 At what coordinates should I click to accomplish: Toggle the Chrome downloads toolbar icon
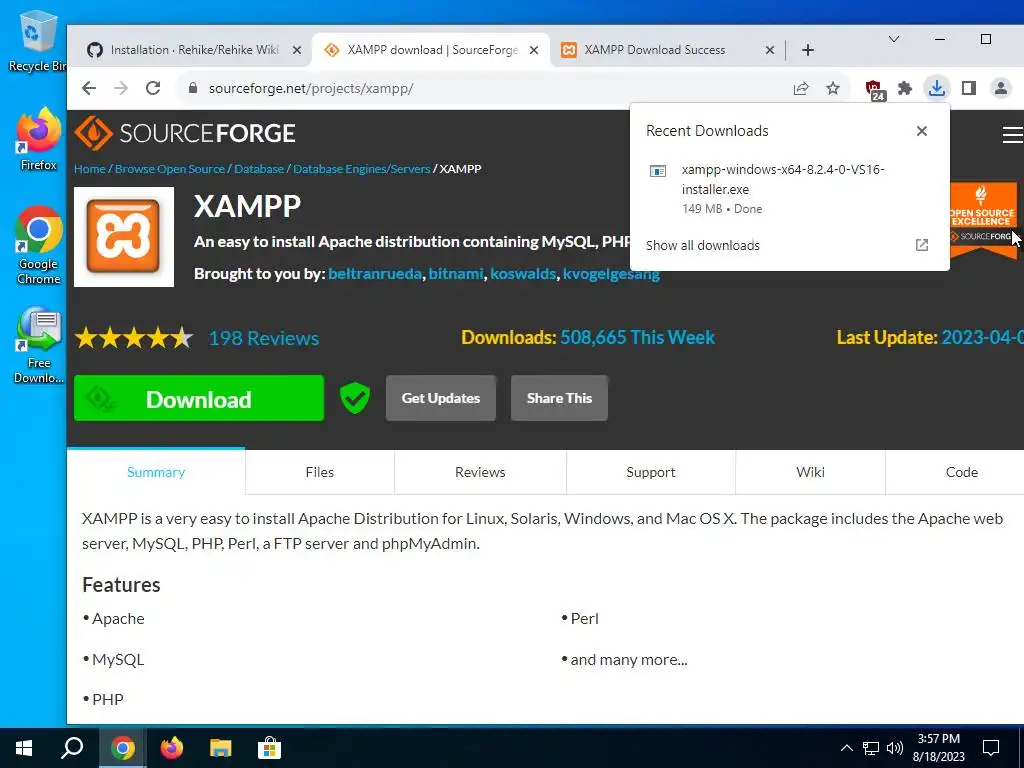point(937,88)
